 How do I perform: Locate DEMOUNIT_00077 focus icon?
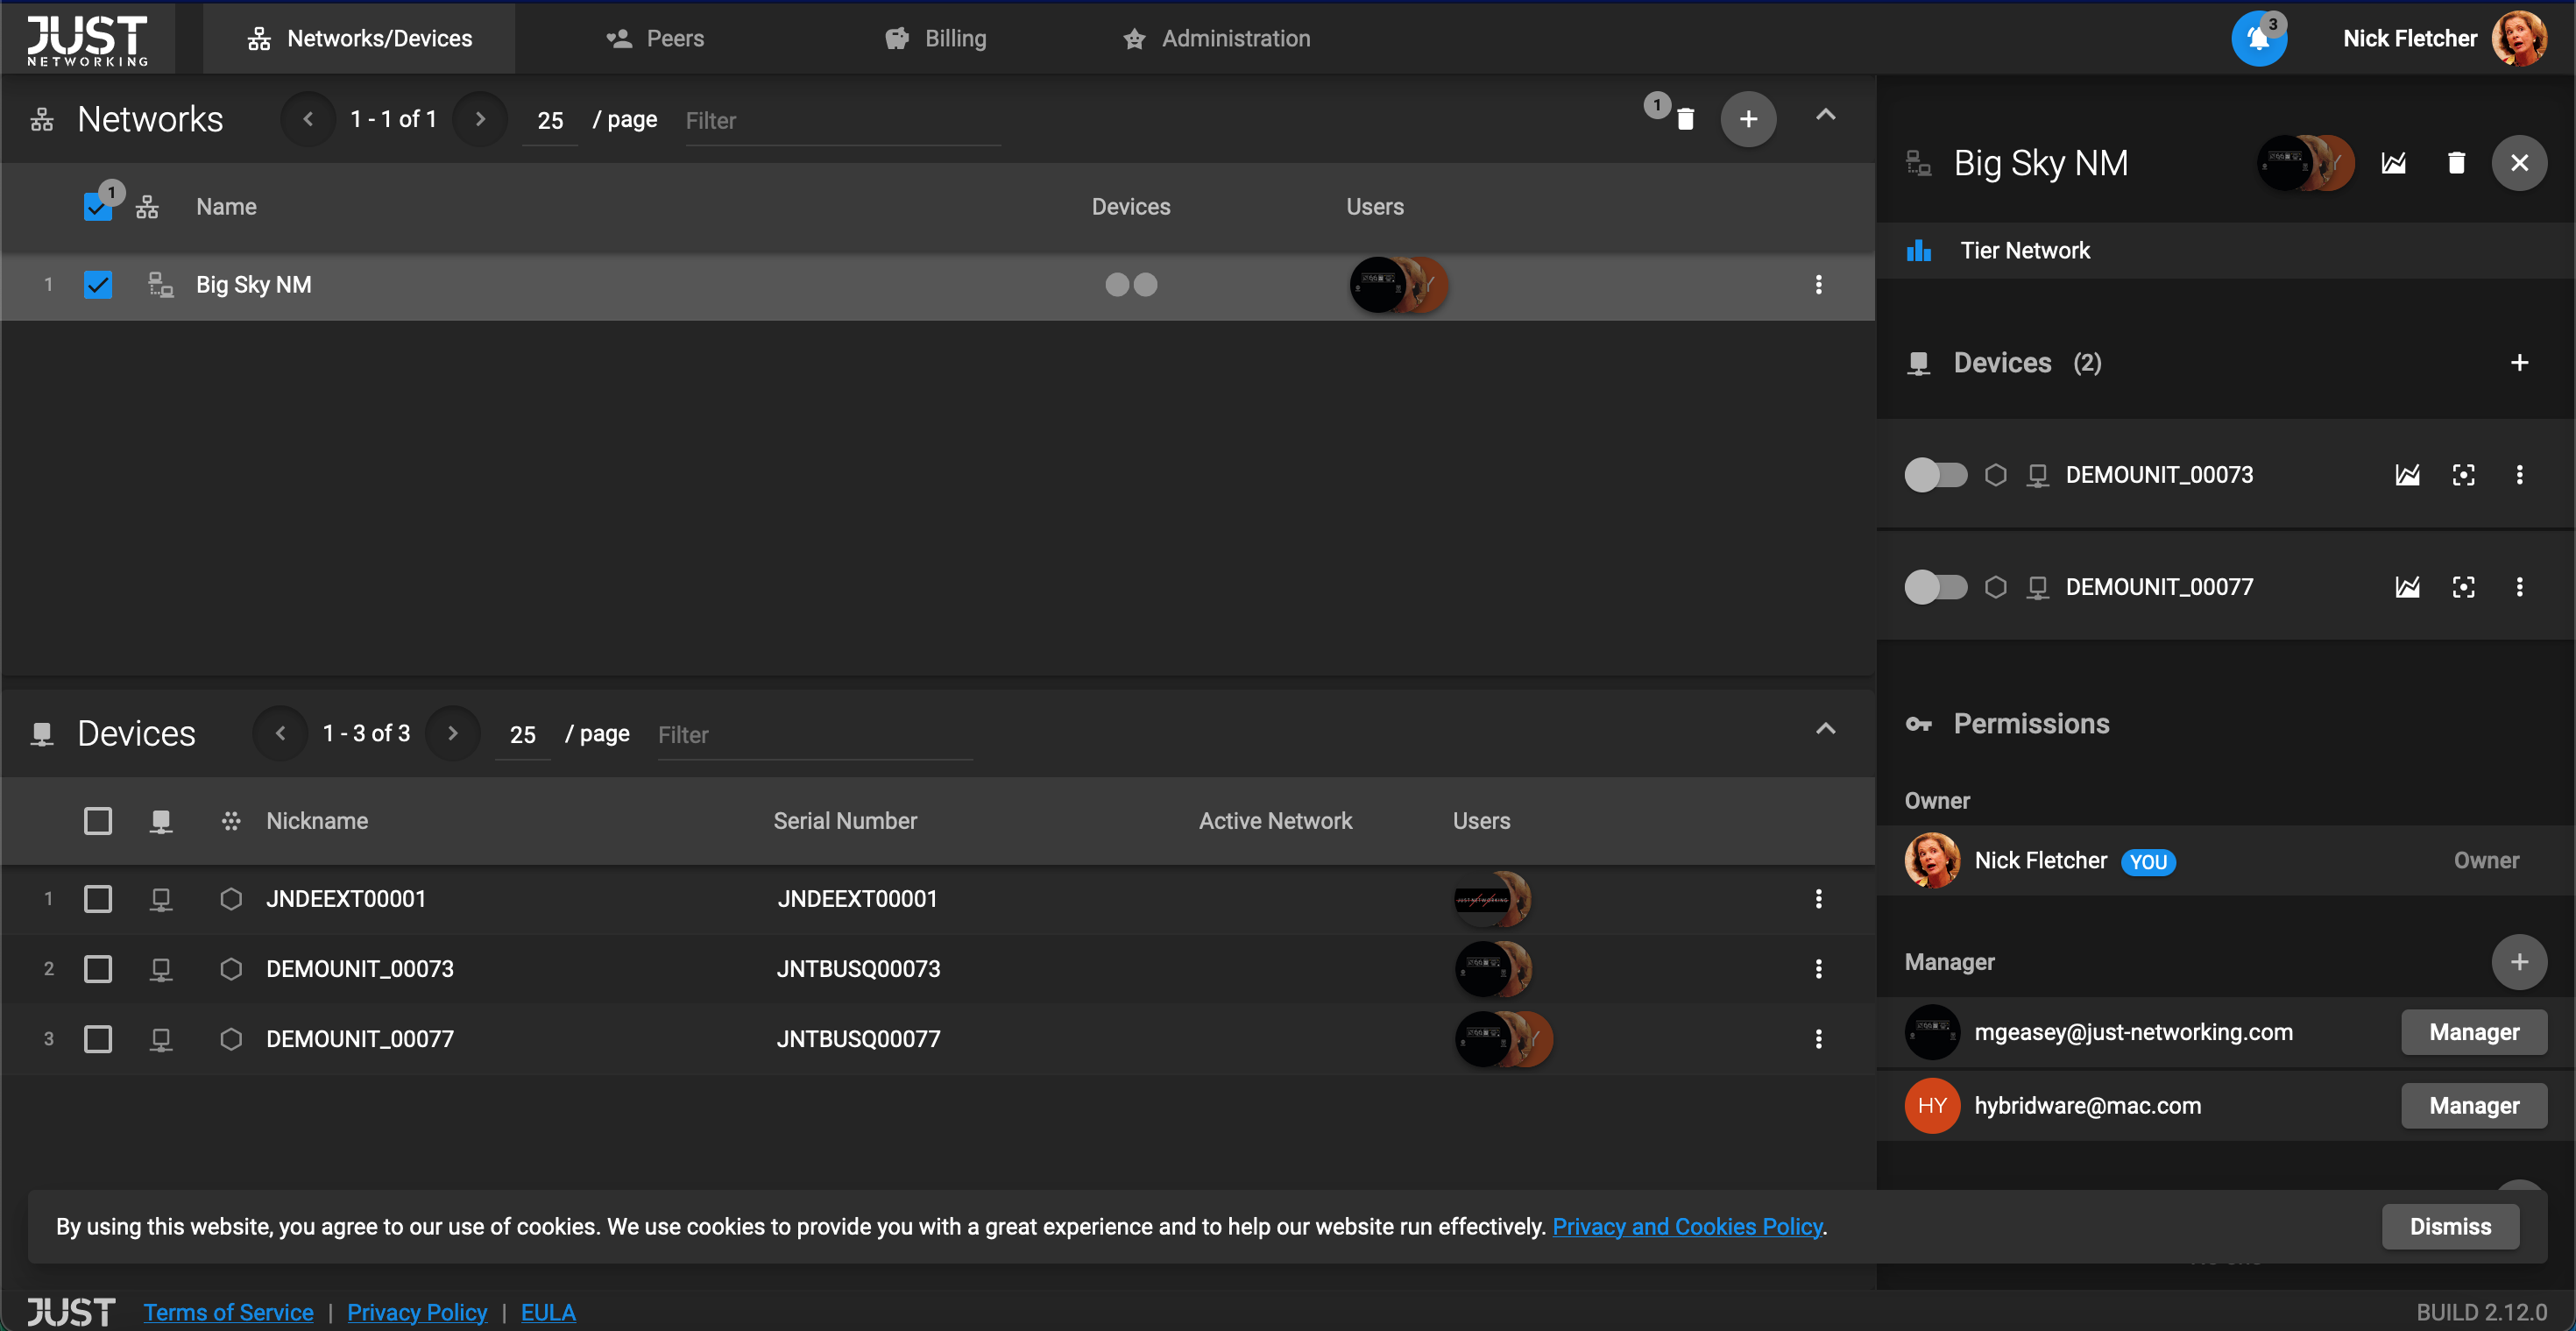point(2463,587)
